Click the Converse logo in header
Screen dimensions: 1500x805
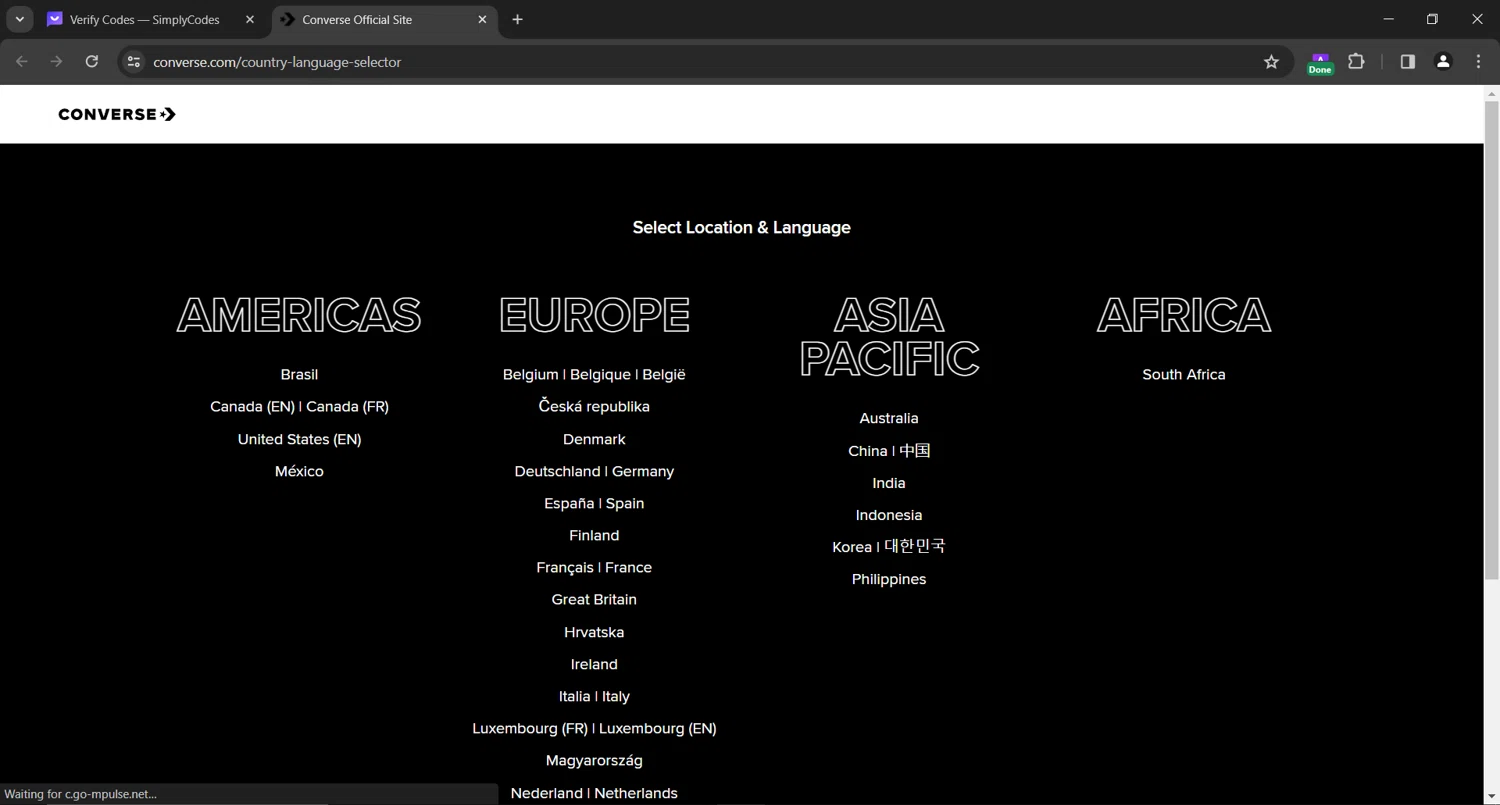coord(117,114)
